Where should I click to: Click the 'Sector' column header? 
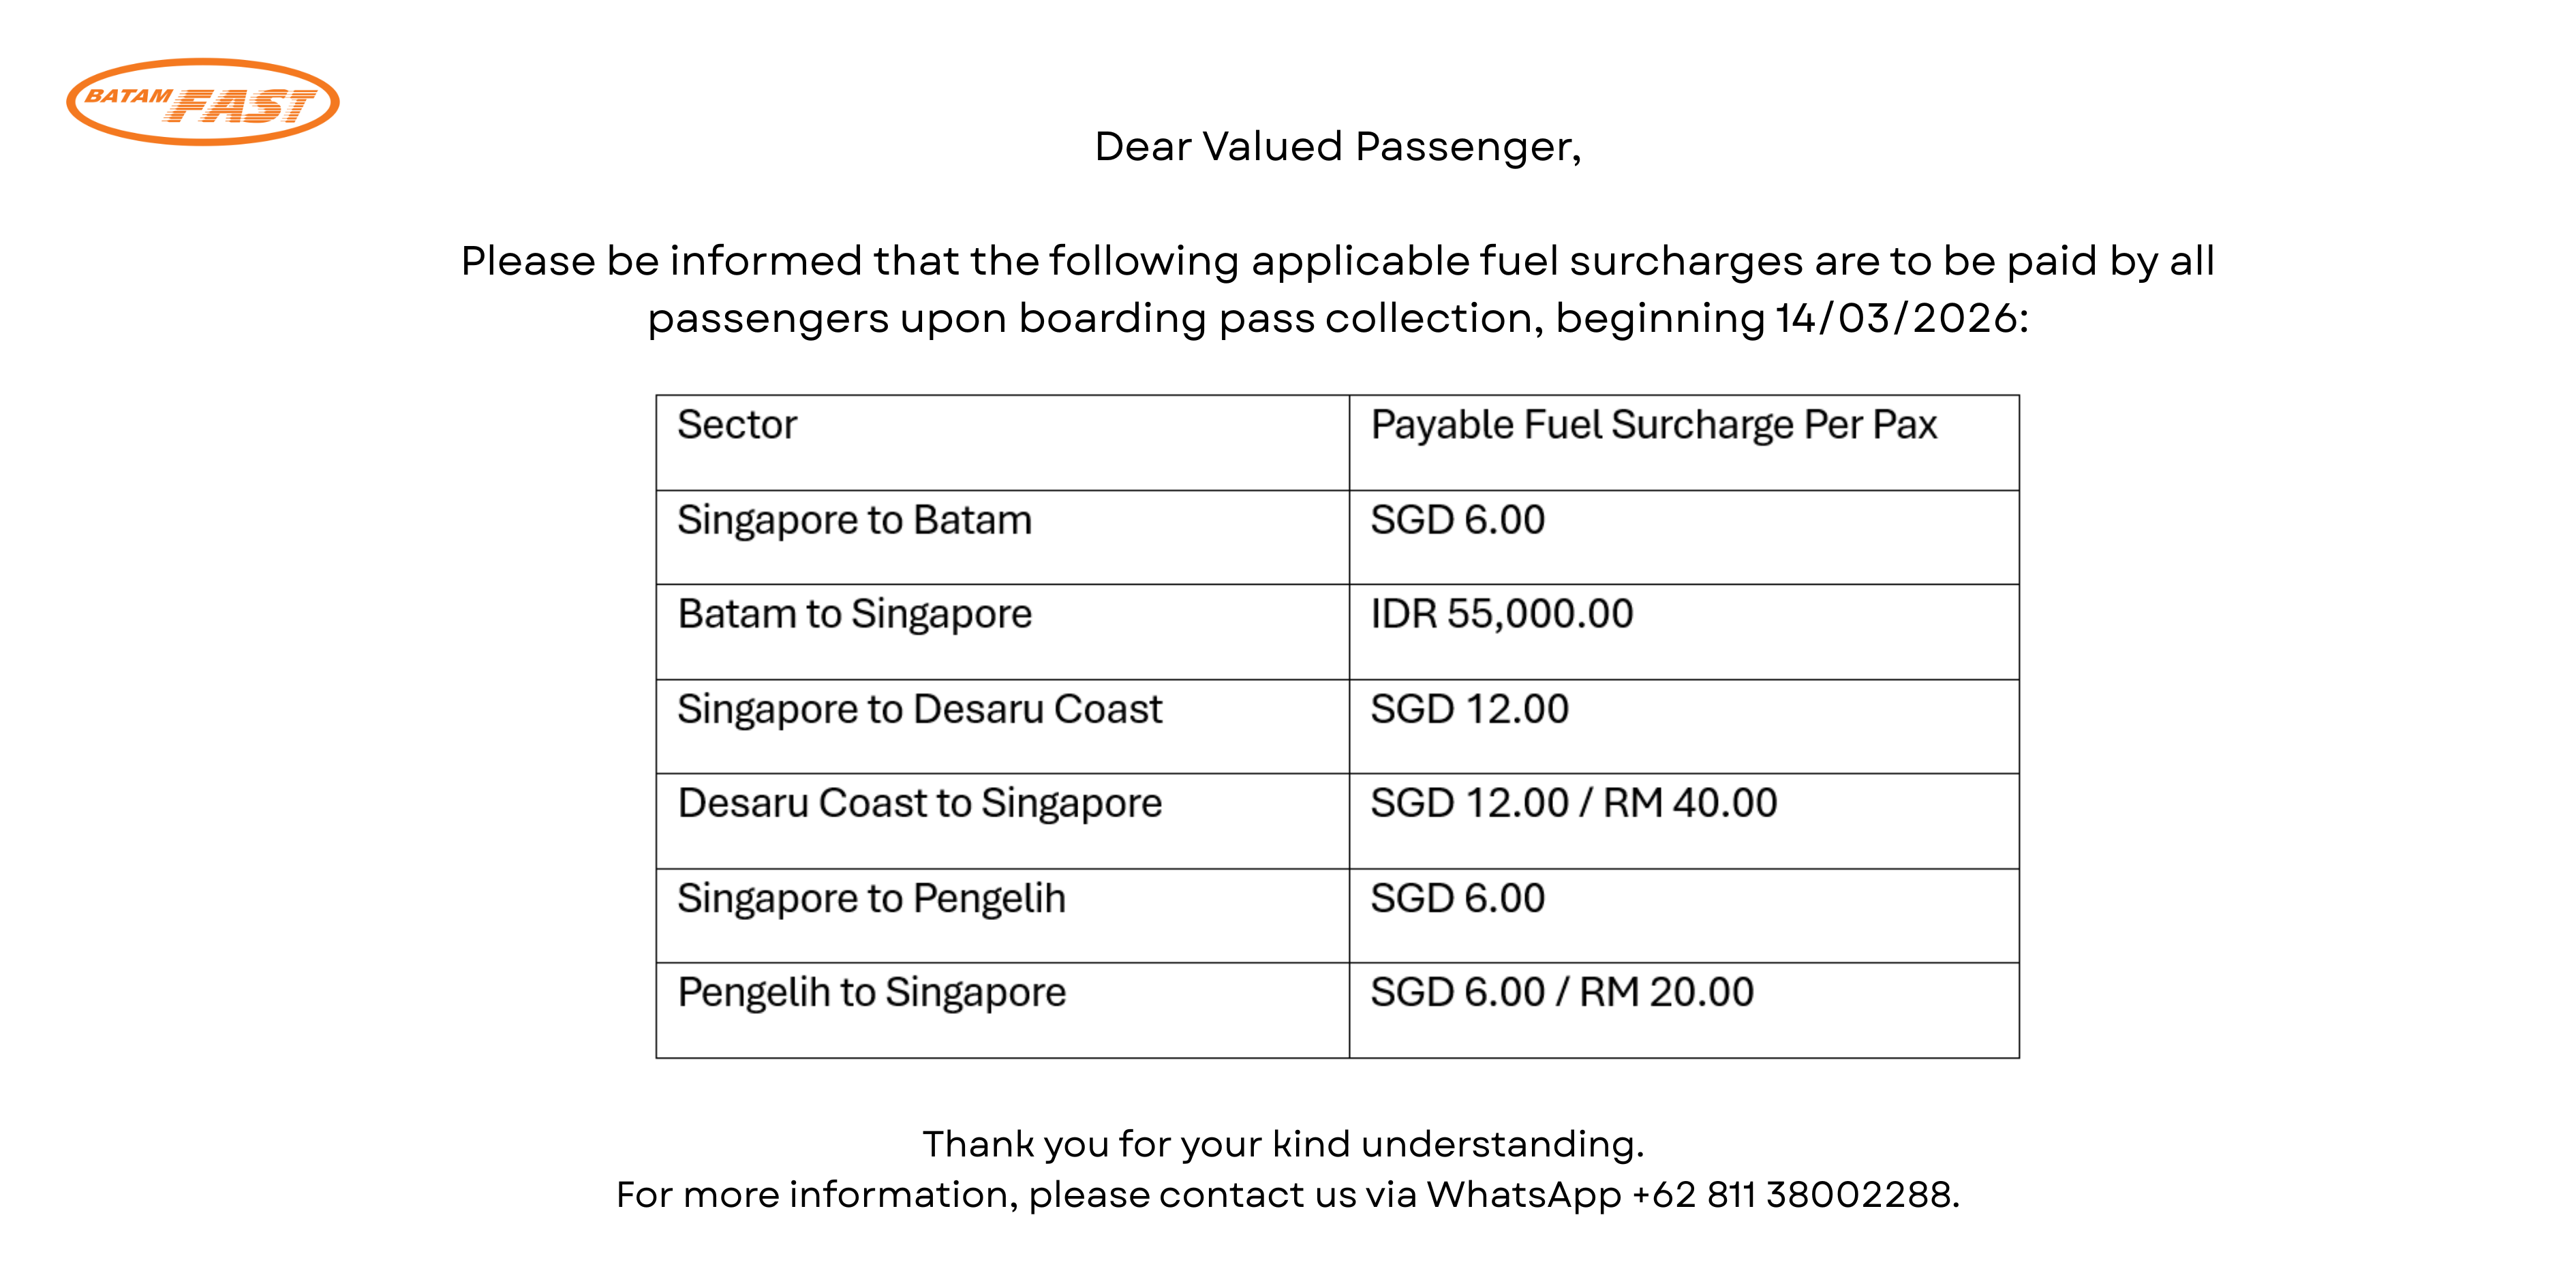click(x=737, y=425)
